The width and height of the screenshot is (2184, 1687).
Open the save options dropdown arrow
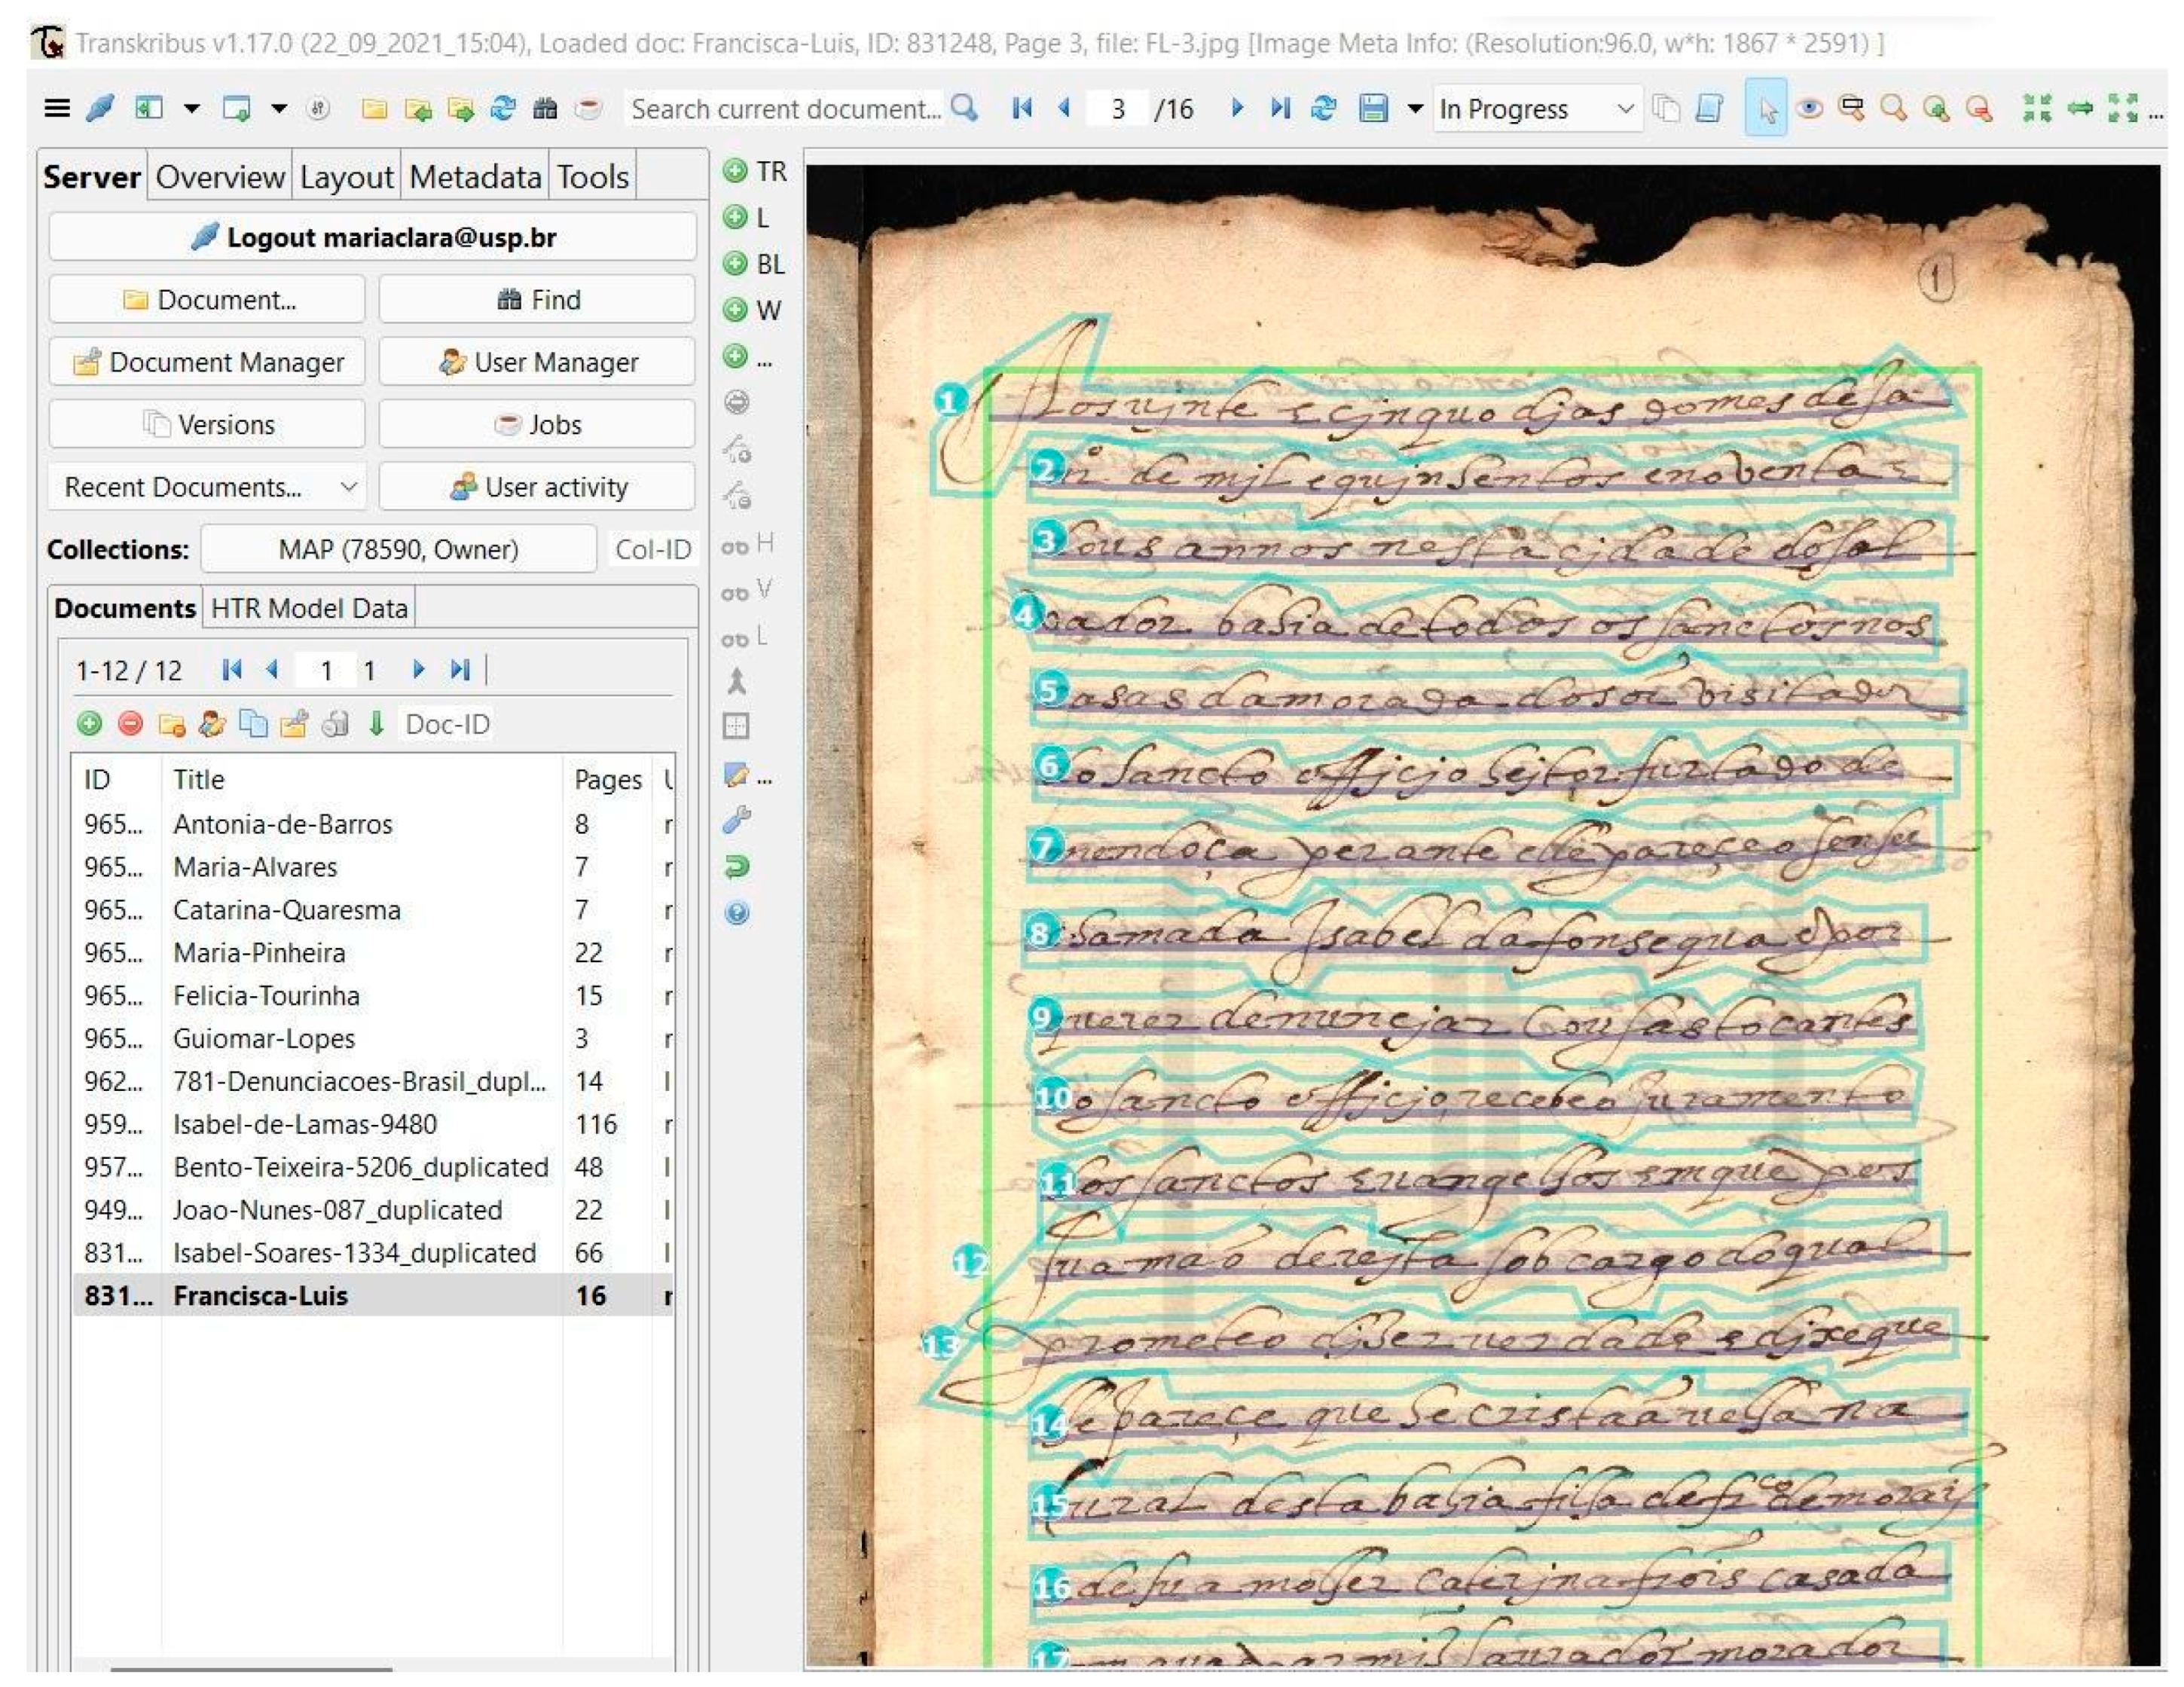pyautogui.click(x=1415, y=108)
